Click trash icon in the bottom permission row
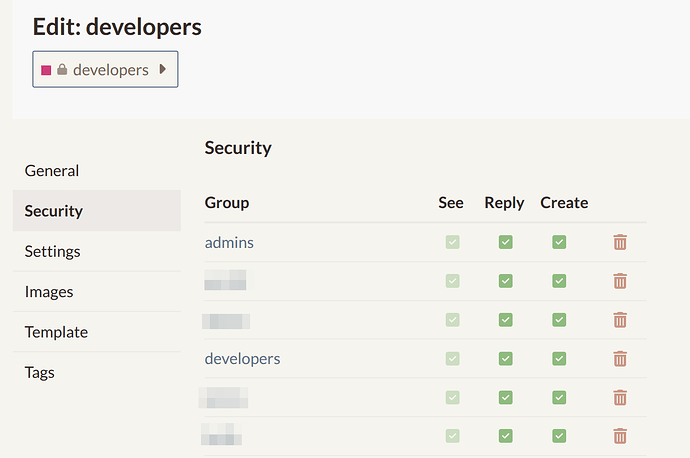Image resolution: width=690 pixels, height=458 pixels. [x=620, y=436]
